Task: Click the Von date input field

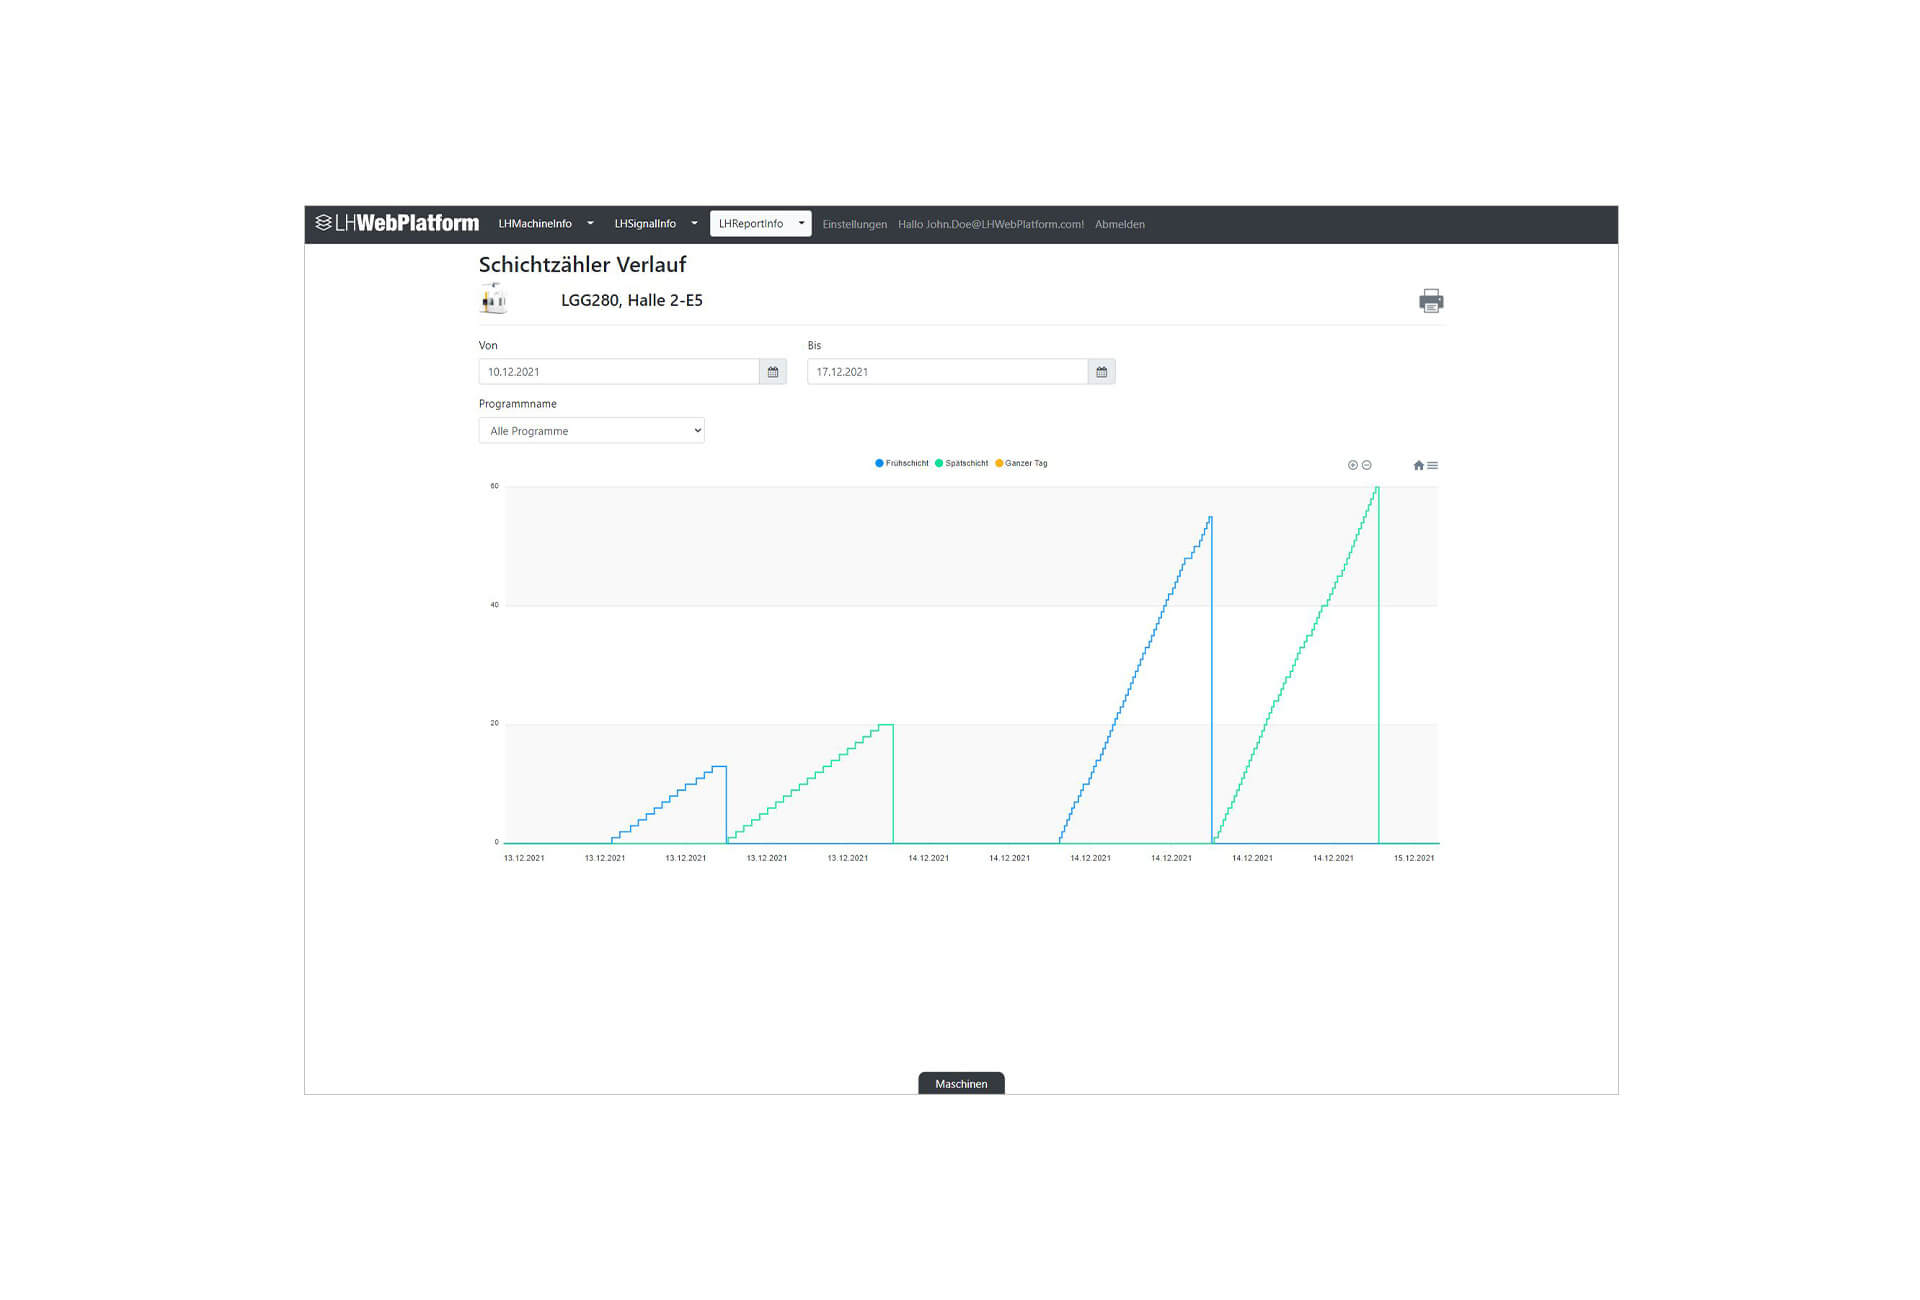Action: [618, 372]
